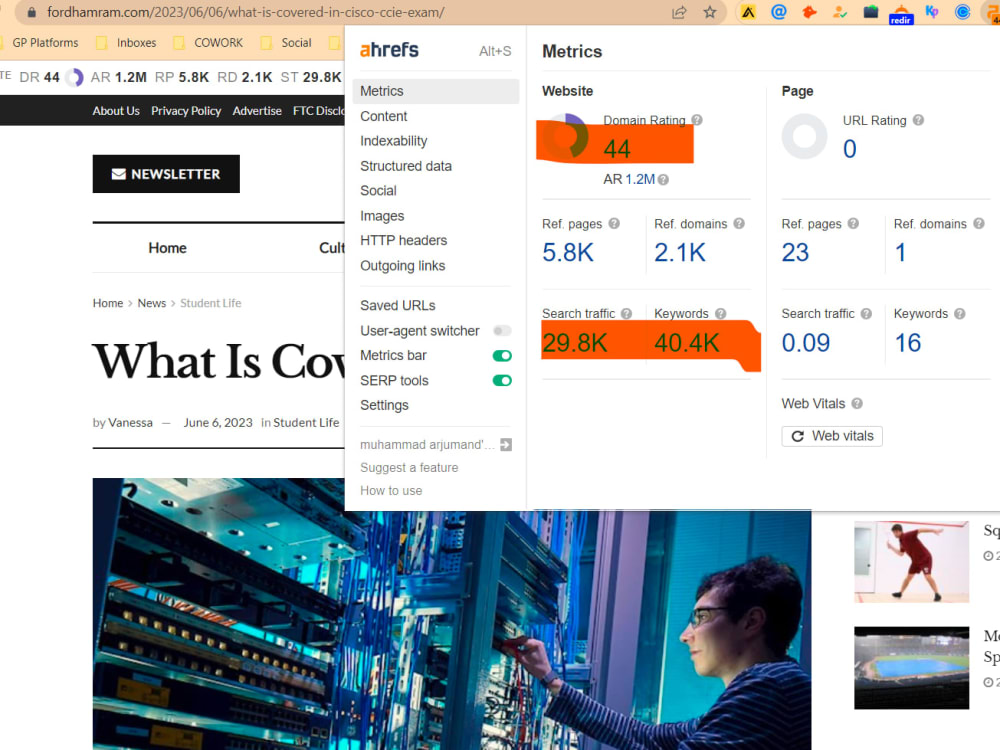Open the yellow black-A extension icon
1000x750 pixels.
(x=748, y=12)
